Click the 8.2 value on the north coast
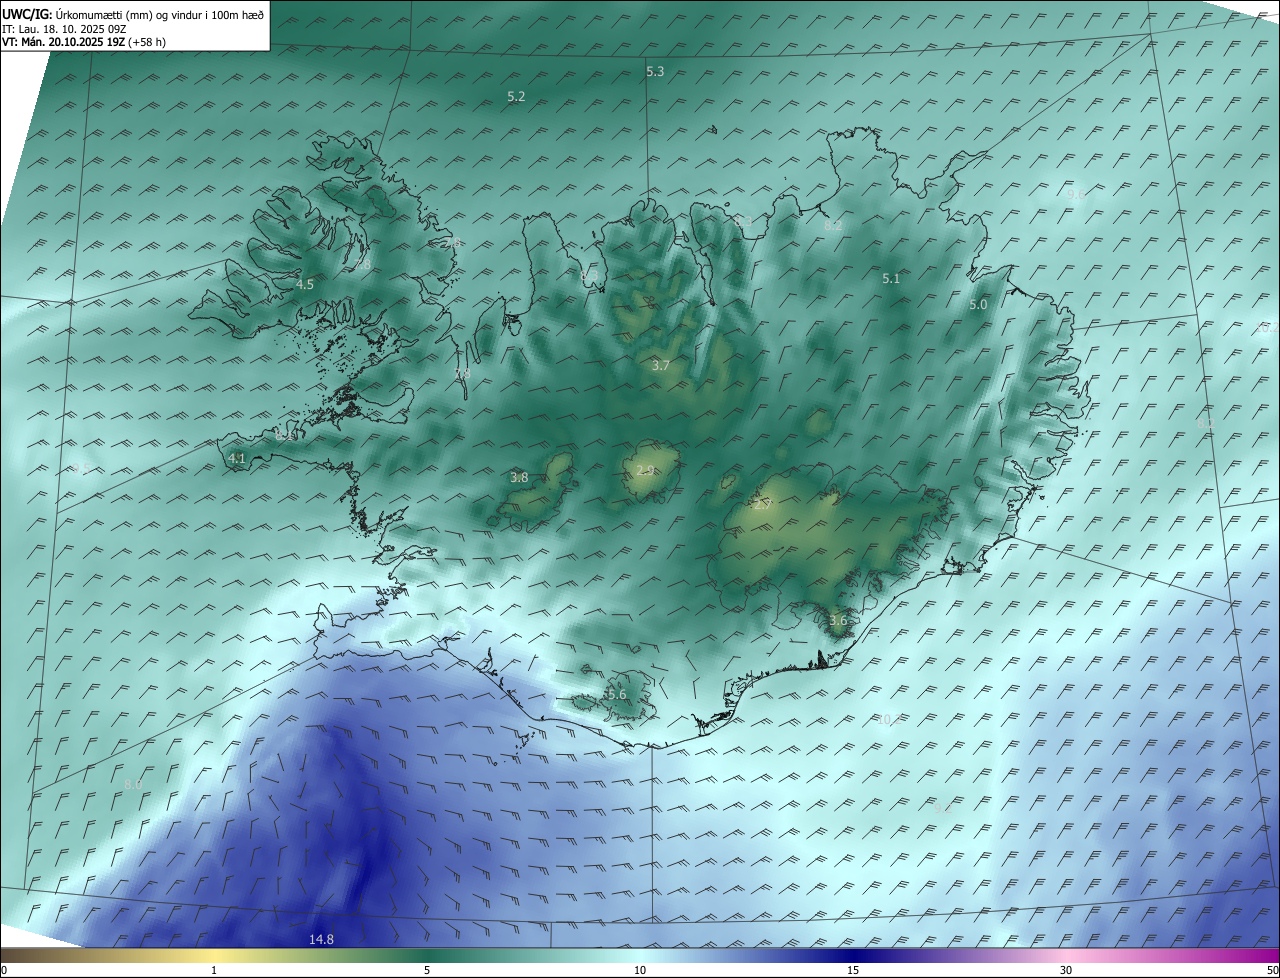The width and height of the screenshot is (1280, 978). click(x=832, y=227)
